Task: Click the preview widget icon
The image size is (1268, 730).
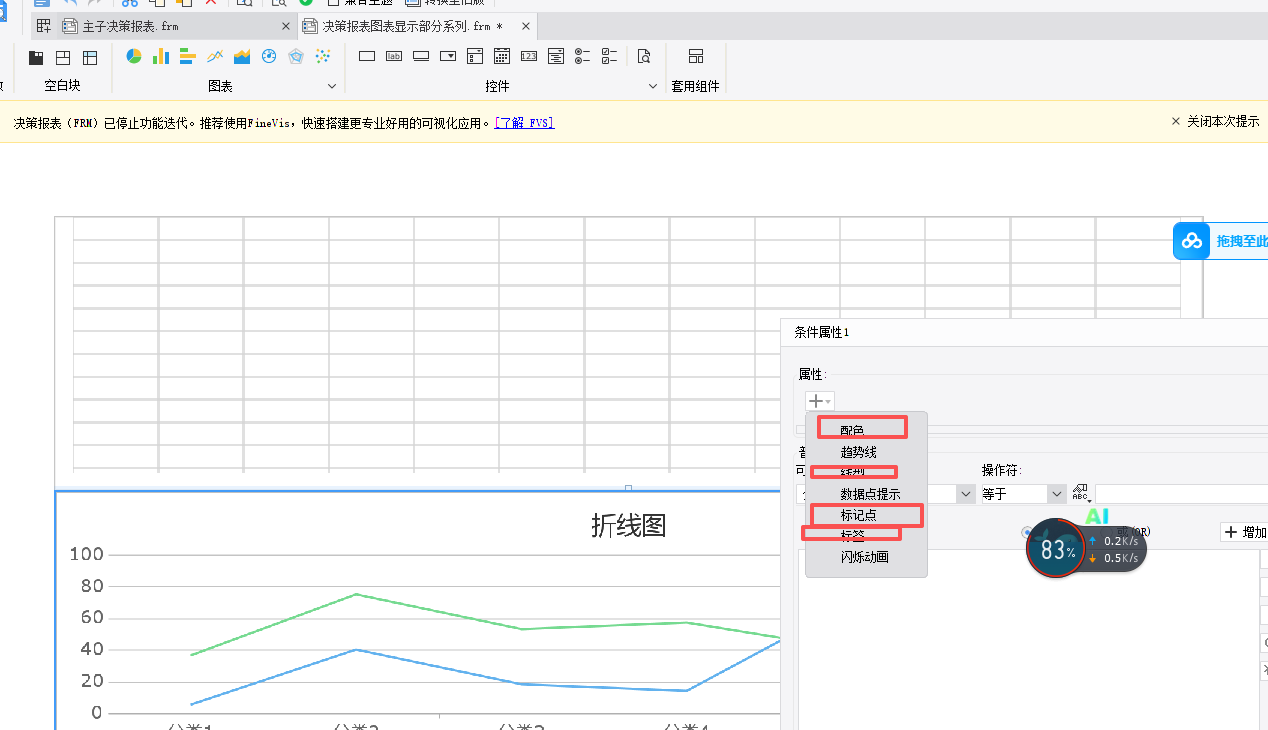Action: point(644,56)
